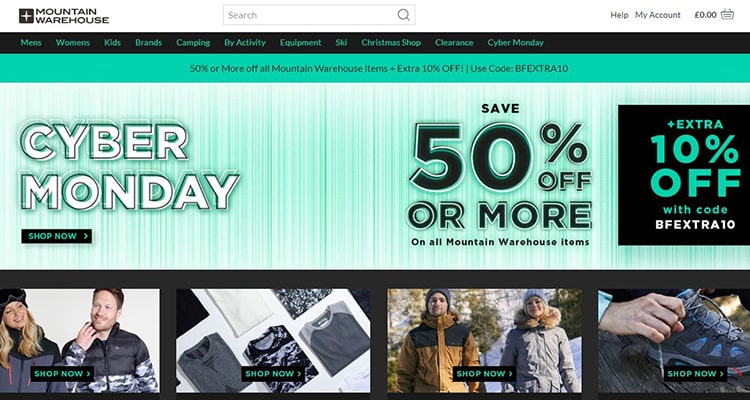
Task: Open the Help link
Action: [619, 15]
